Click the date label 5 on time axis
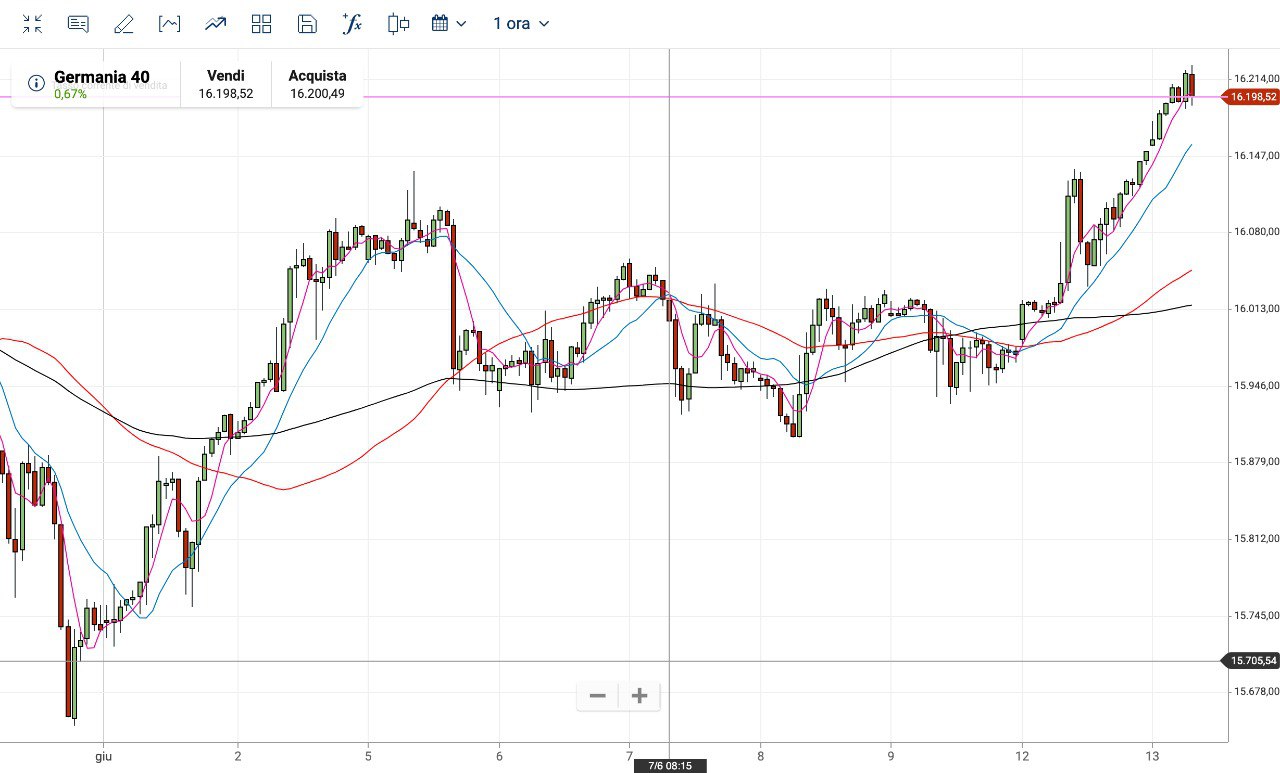 368,757
